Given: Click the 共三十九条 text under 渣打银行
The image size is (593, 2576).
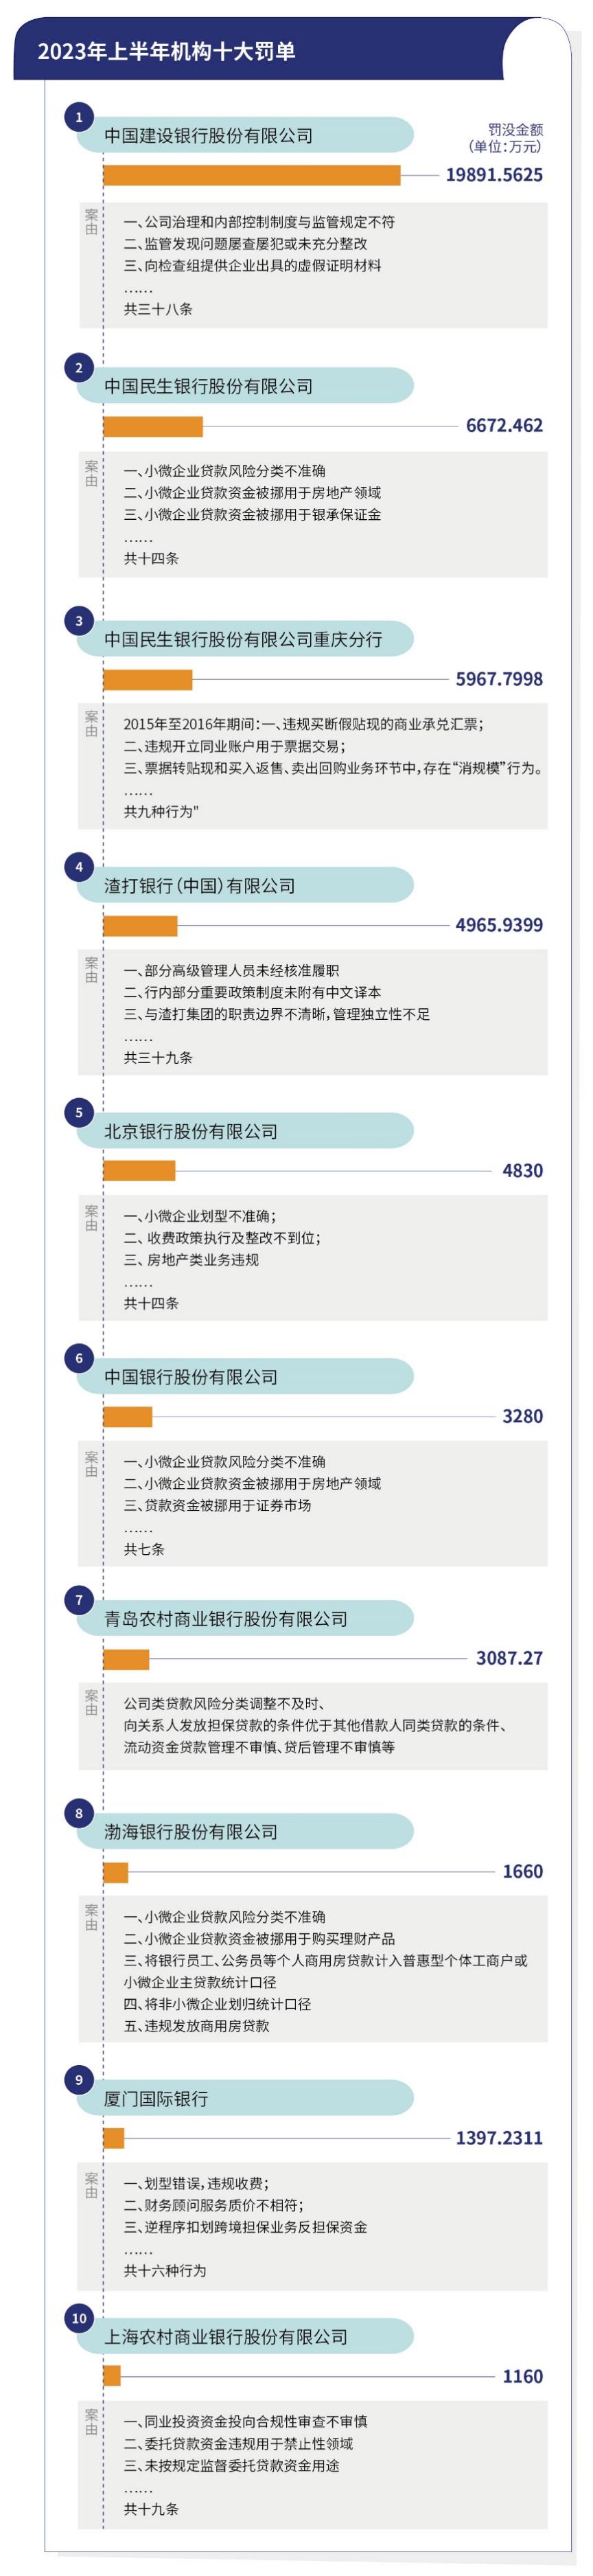Looking at the screenshot, I should [158, 1057].
